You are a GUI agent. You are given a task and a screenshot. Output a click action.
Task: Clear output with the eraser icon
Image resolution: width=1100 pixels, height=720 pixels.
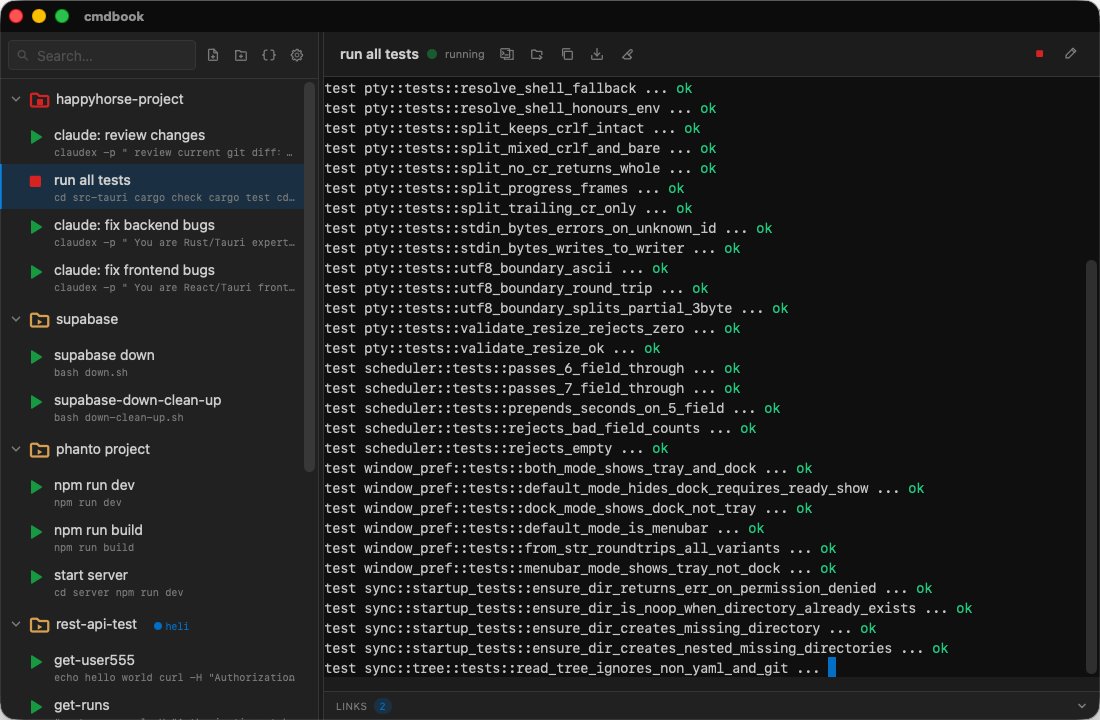pos(627,54)
